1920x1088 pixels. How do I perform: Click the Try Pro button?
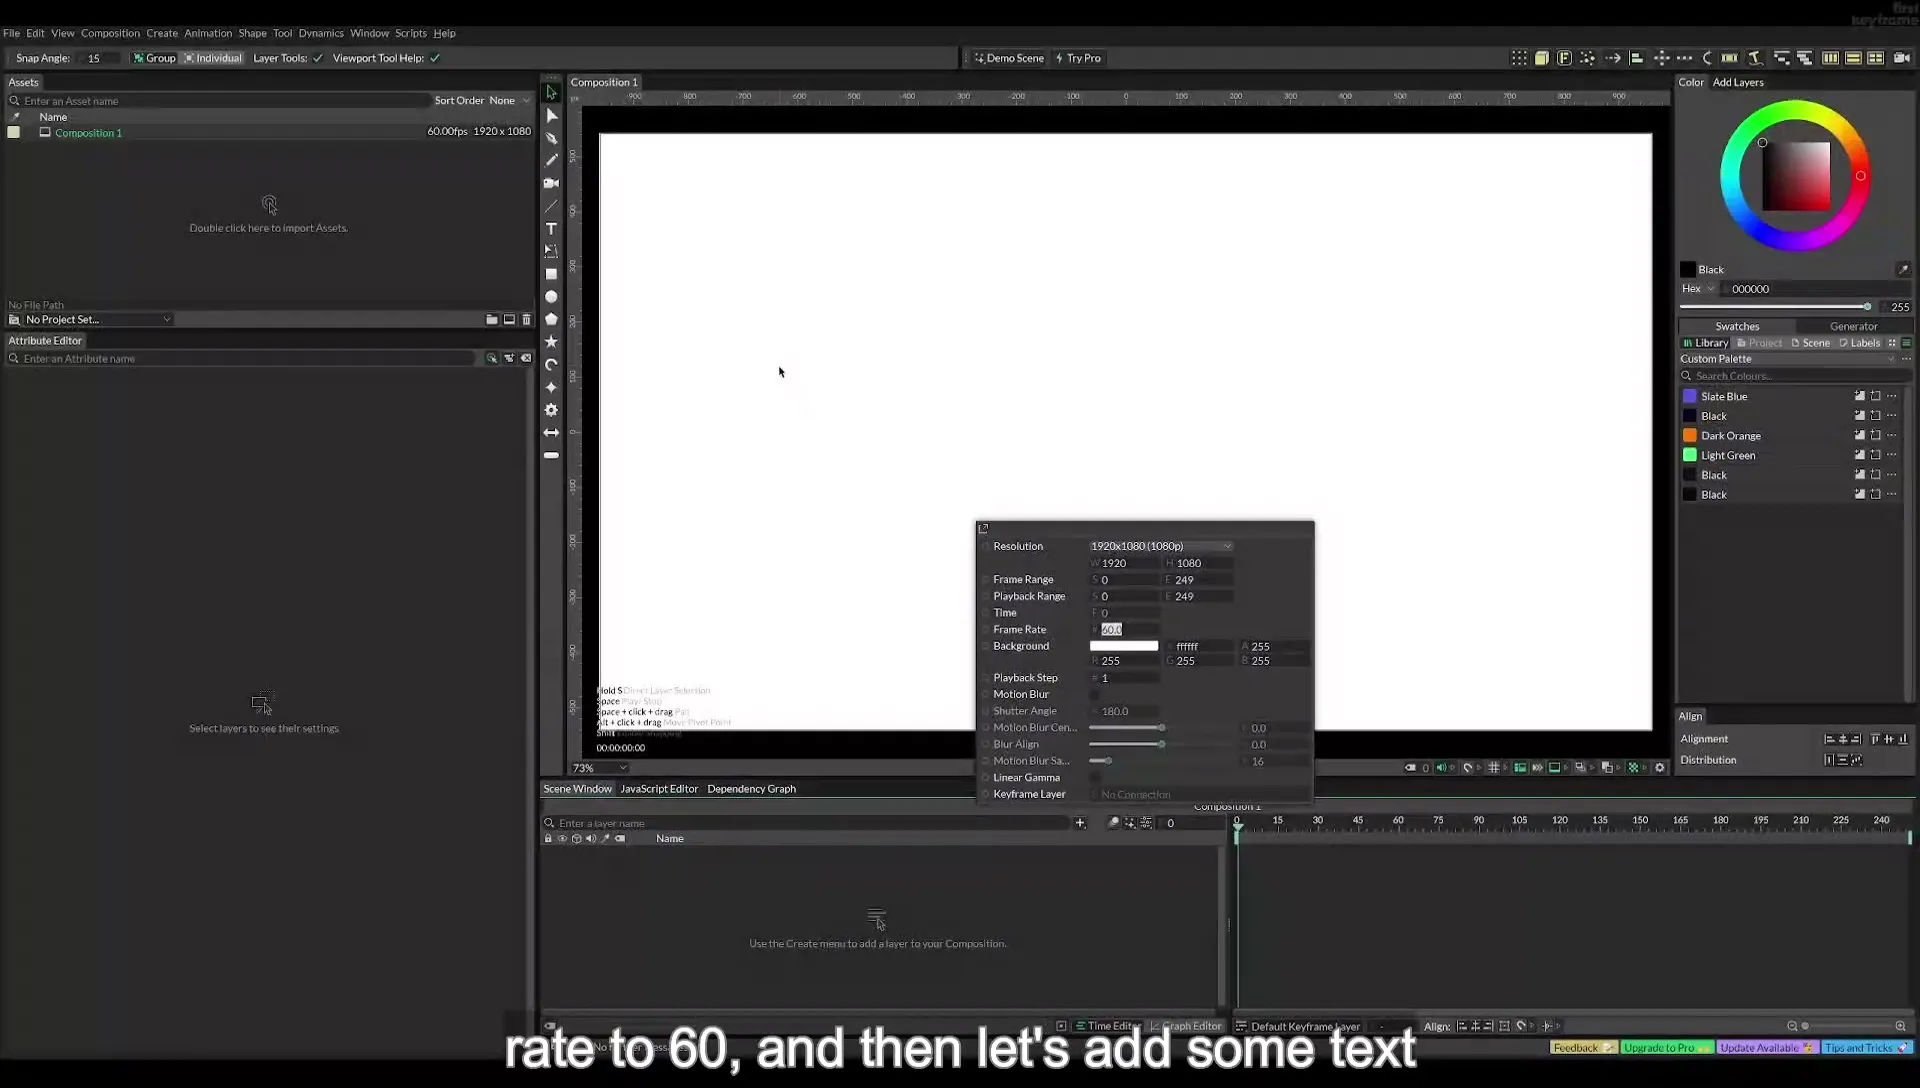1078,58
